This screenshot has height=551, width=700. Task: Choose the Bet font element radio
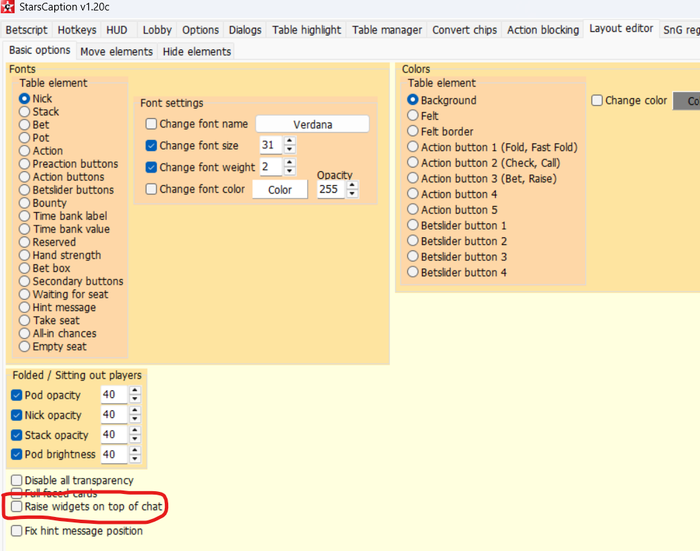pyautogui.click(x=25, y=125)
